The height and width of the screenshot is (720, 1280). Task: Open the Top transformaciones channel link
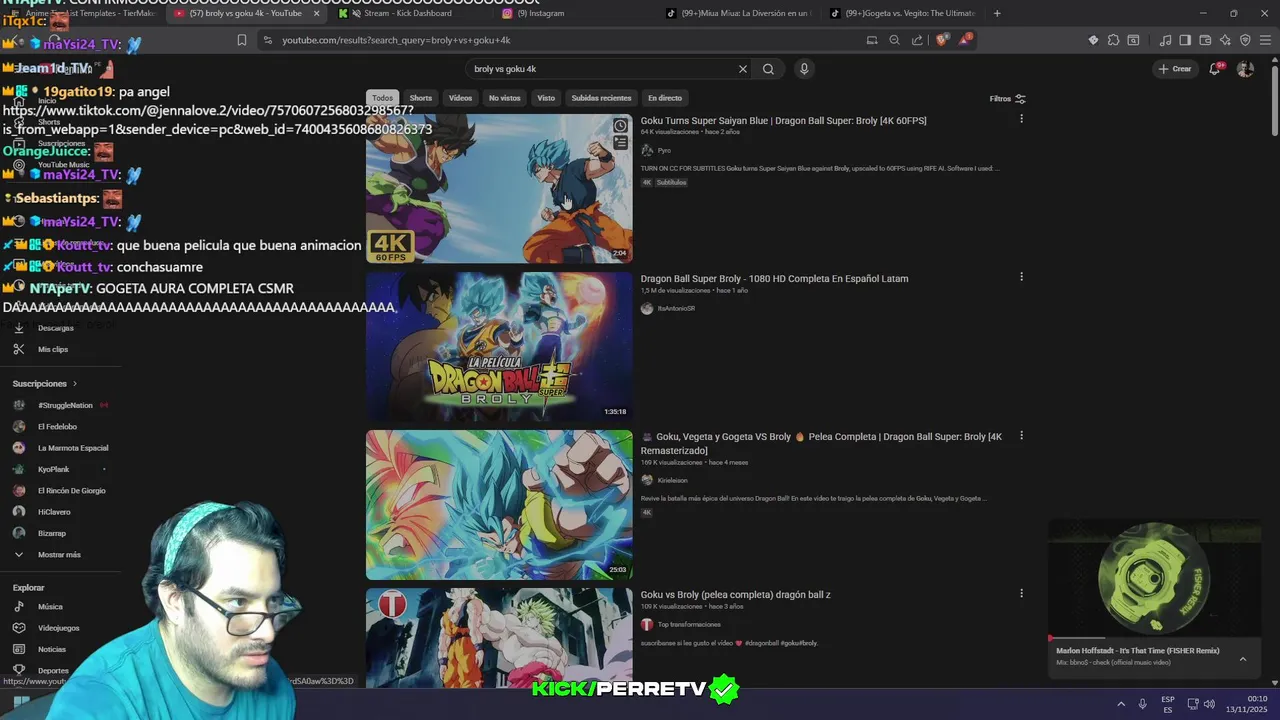click(x=689, y=624)
